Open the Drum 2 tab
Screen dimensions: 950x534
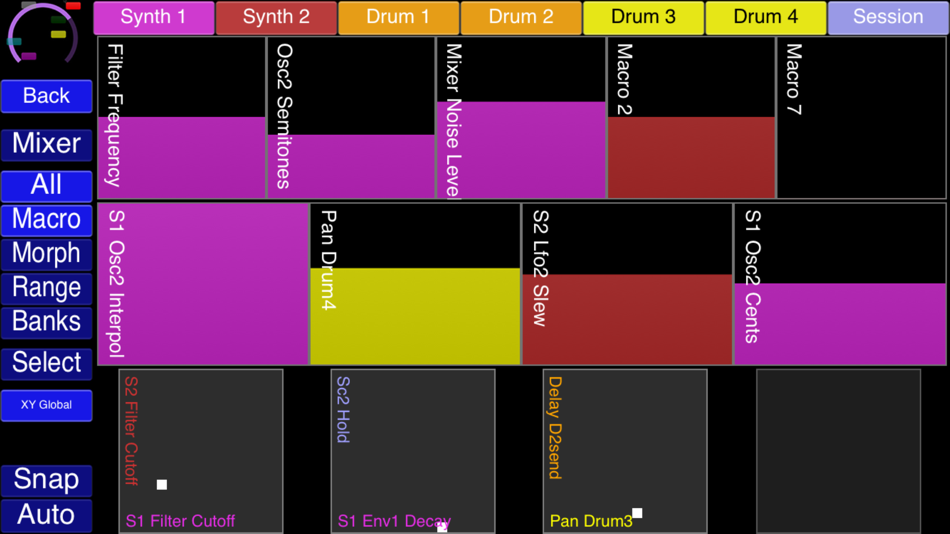click(x=521, y=17)
